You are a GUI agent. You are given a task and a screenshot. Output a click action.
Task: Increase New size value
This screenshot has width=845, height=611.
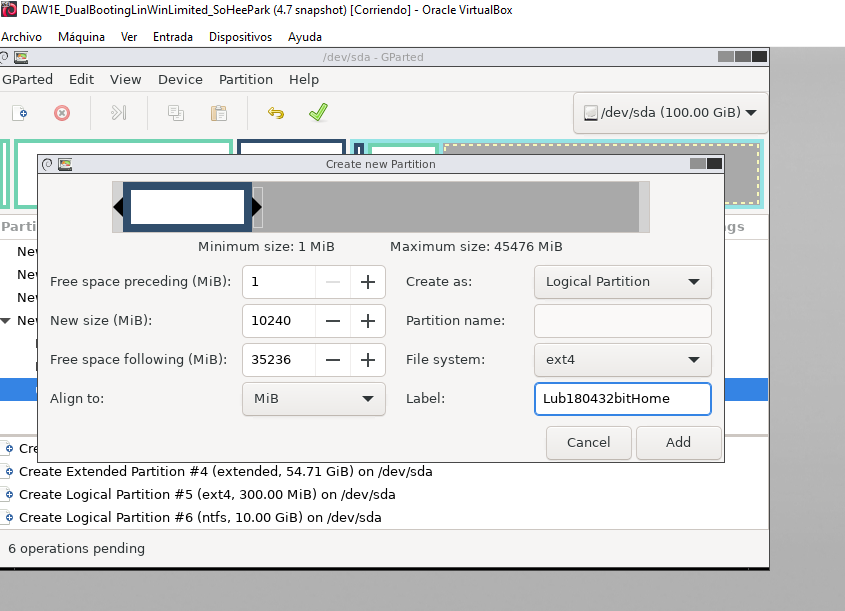tap(368, 321)
